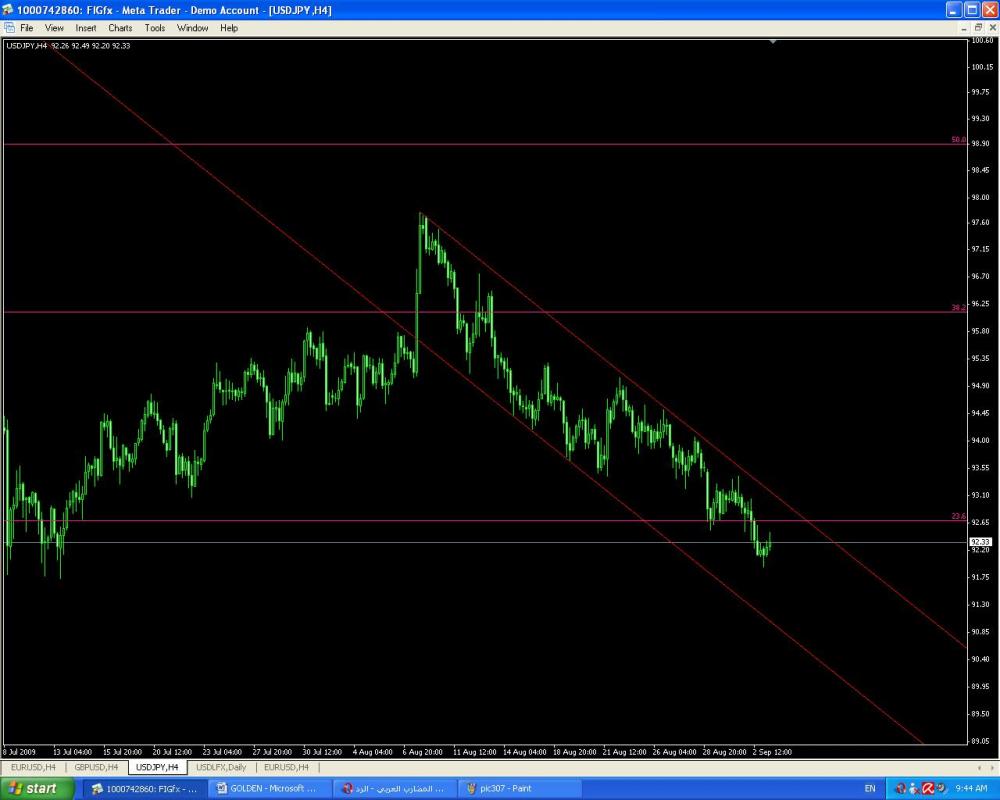Open the Help menu
Viewport: 1000px width, 800px height.
coord(229,28)
